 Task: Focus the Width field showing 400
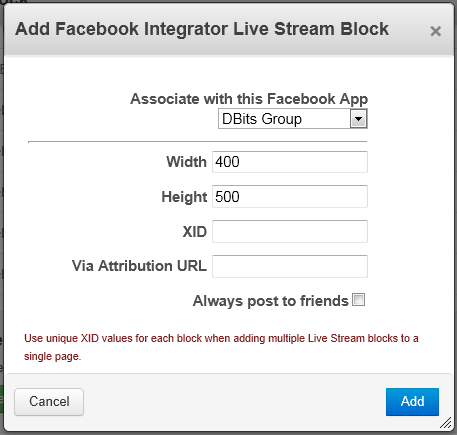coord(290,162)
